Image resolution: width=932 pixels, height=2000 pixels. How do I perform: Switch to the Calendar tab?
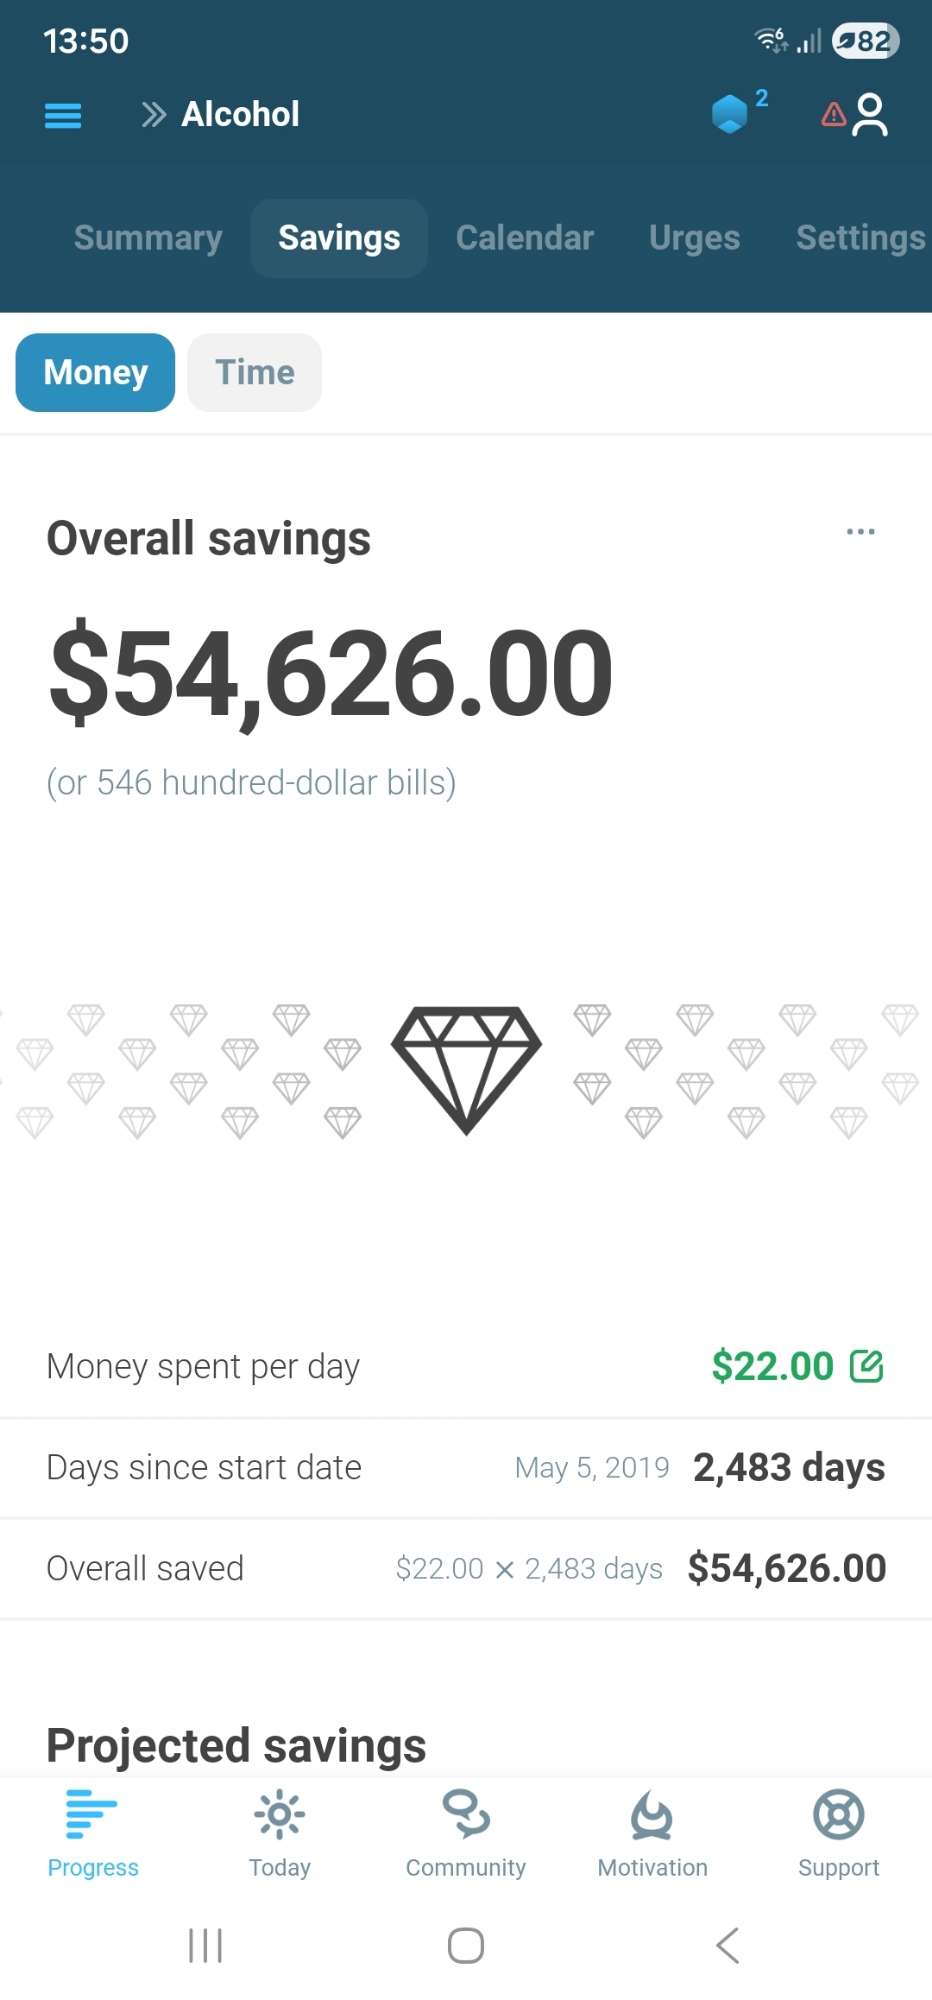point(525,238)
